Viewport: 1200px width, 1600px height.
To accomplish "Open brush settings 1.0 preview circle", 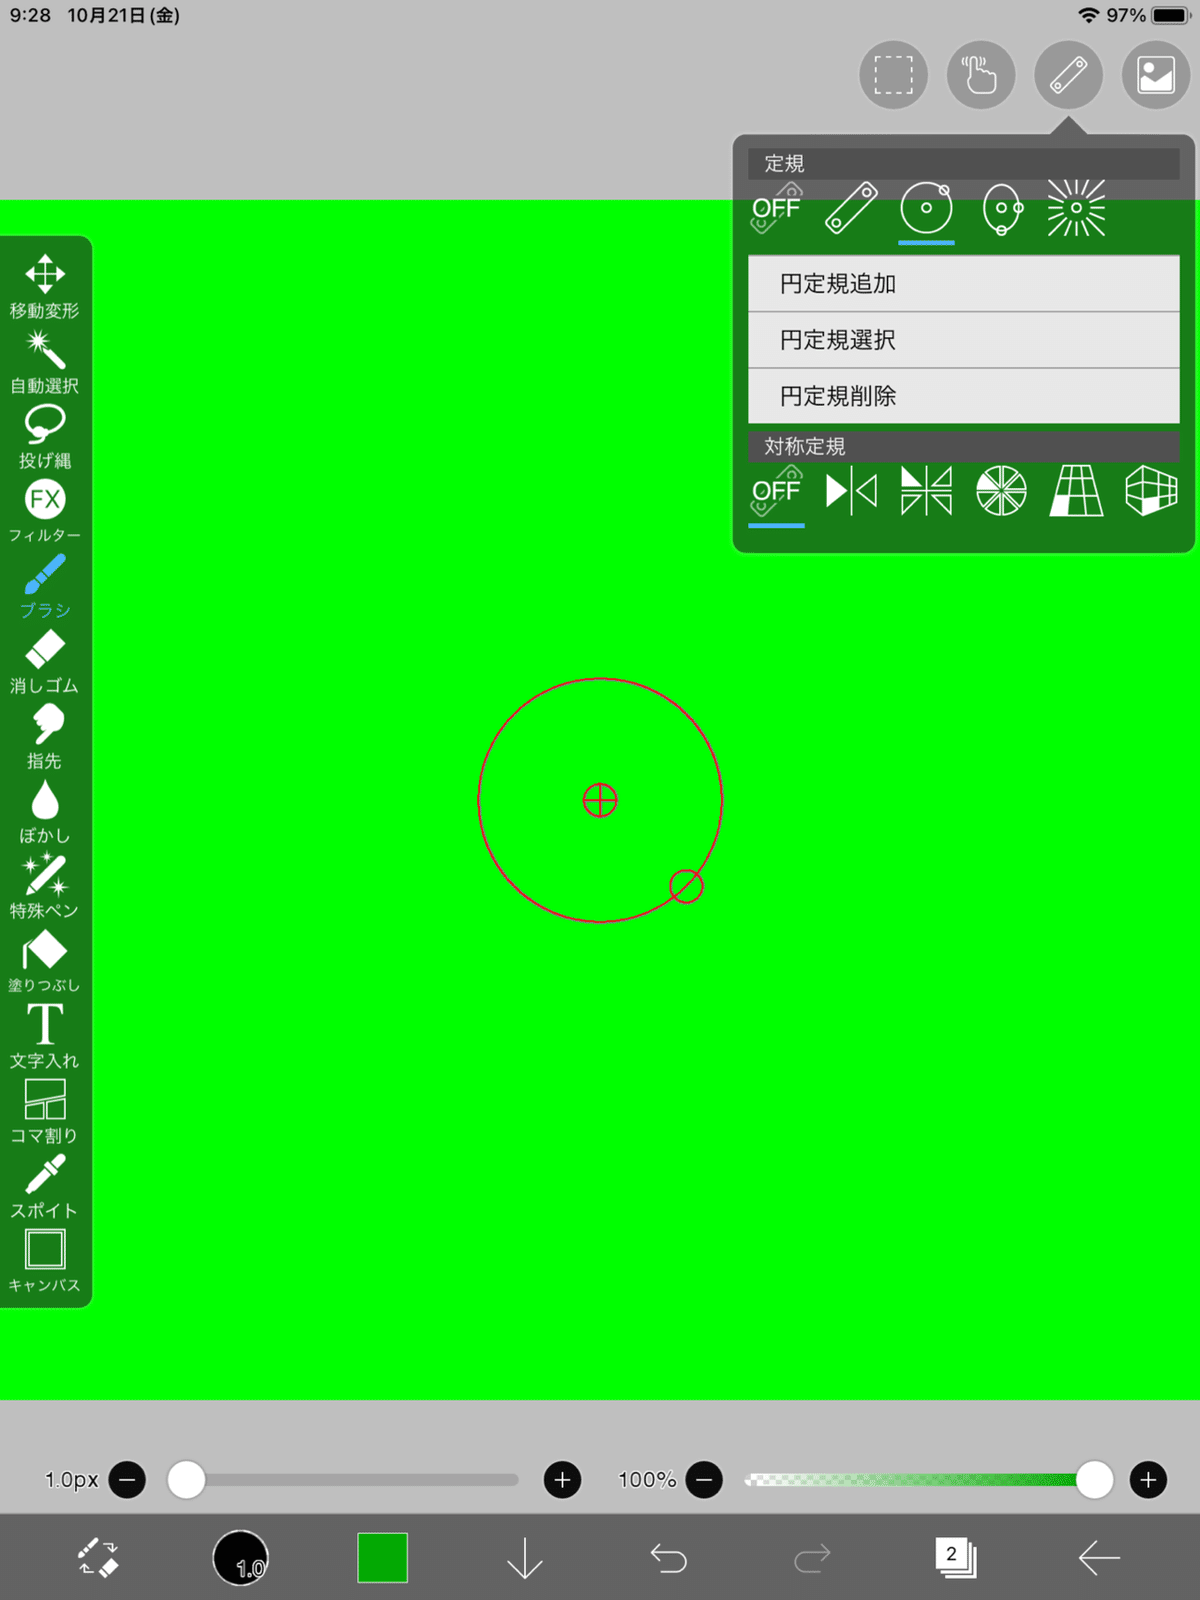I will pos(241,1558).
